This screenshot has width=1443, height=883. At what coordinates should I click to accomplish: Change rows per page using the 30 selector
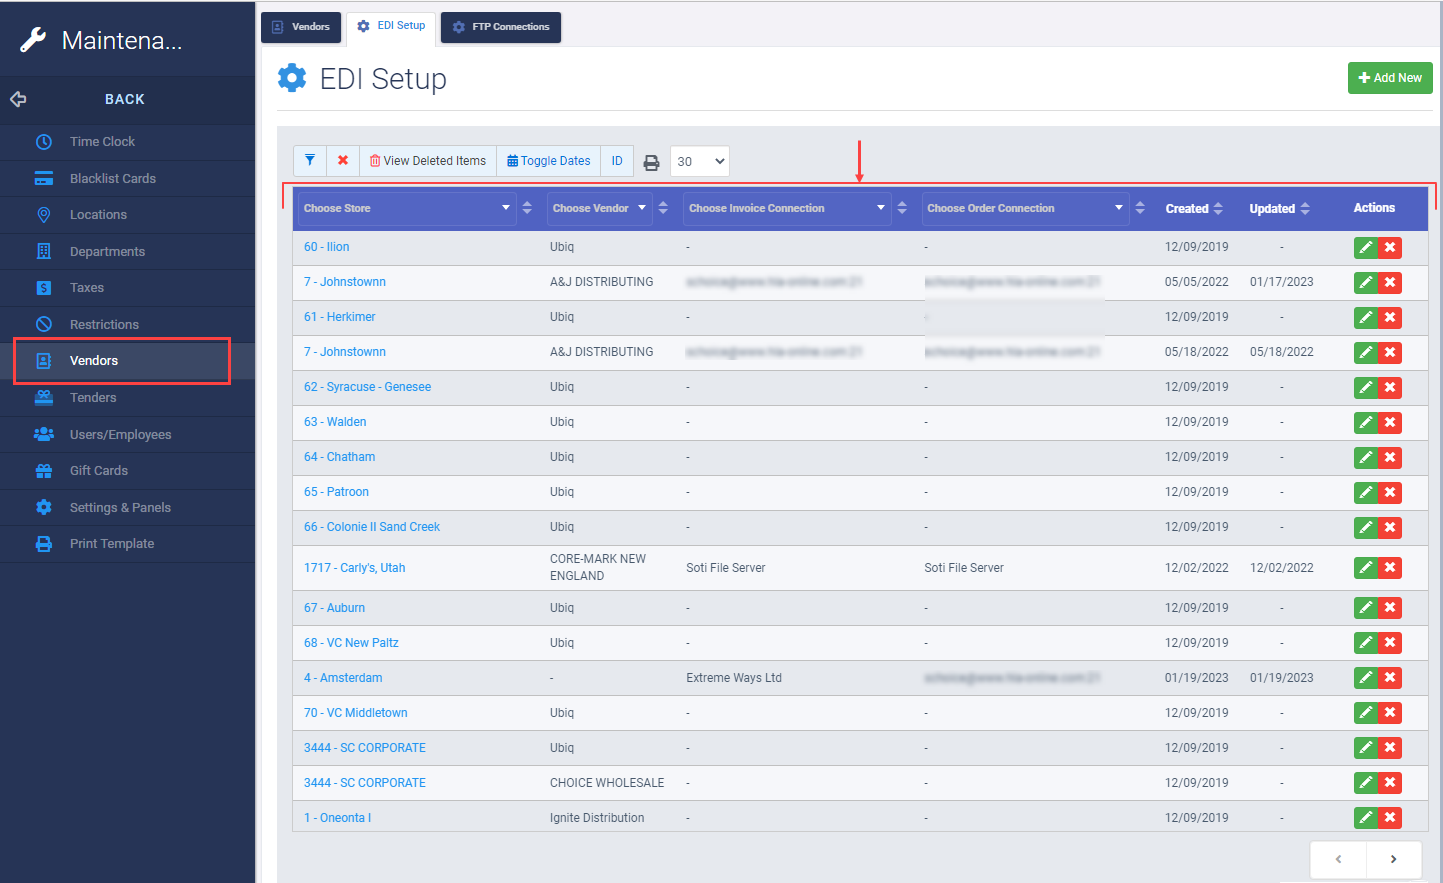pyautogui.click(x=700, y=161)
